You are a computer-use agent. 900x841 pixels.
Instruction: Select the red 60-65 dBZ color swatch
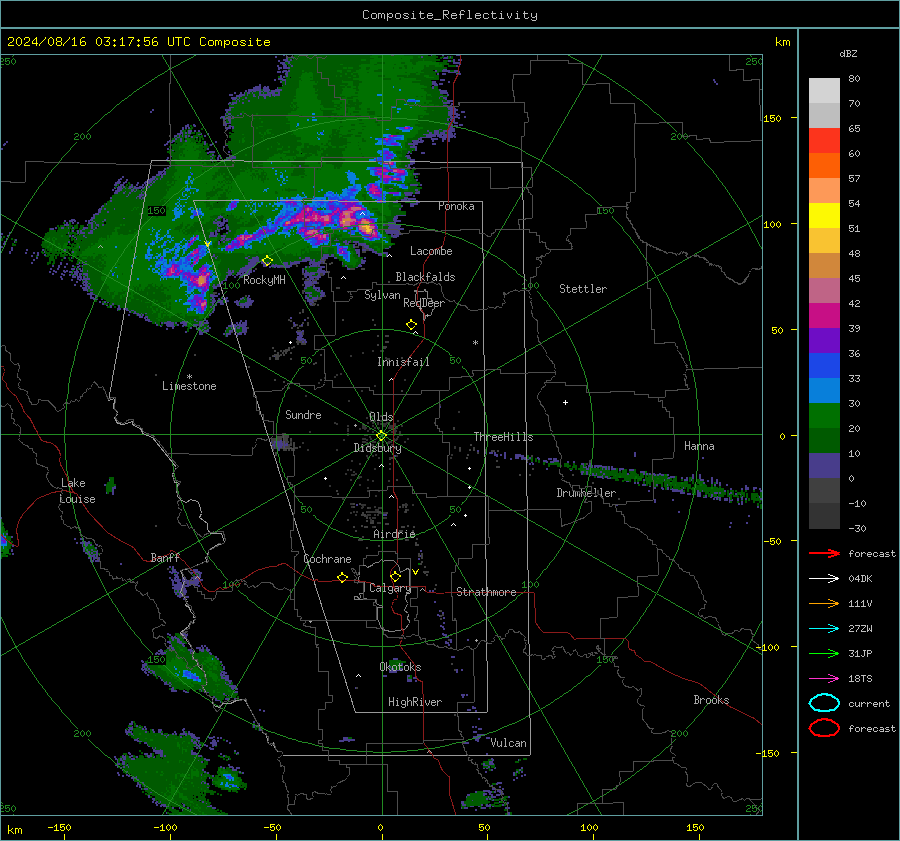(x=824, y=141)
